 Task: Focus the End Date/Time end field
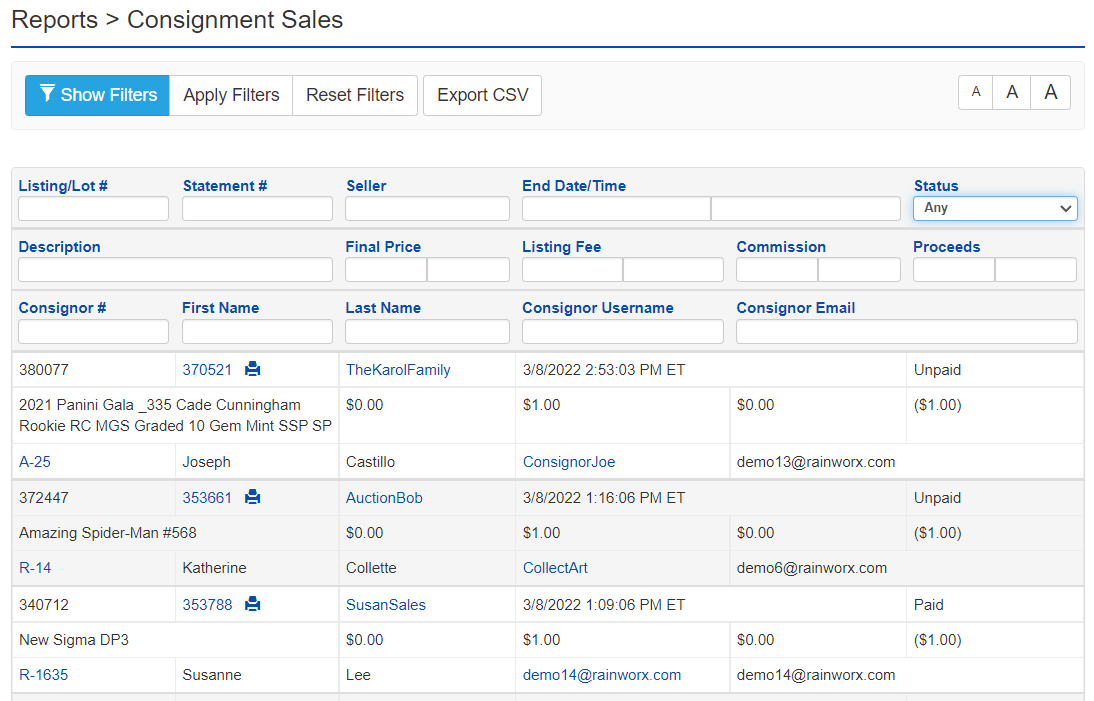coord(806,209)
